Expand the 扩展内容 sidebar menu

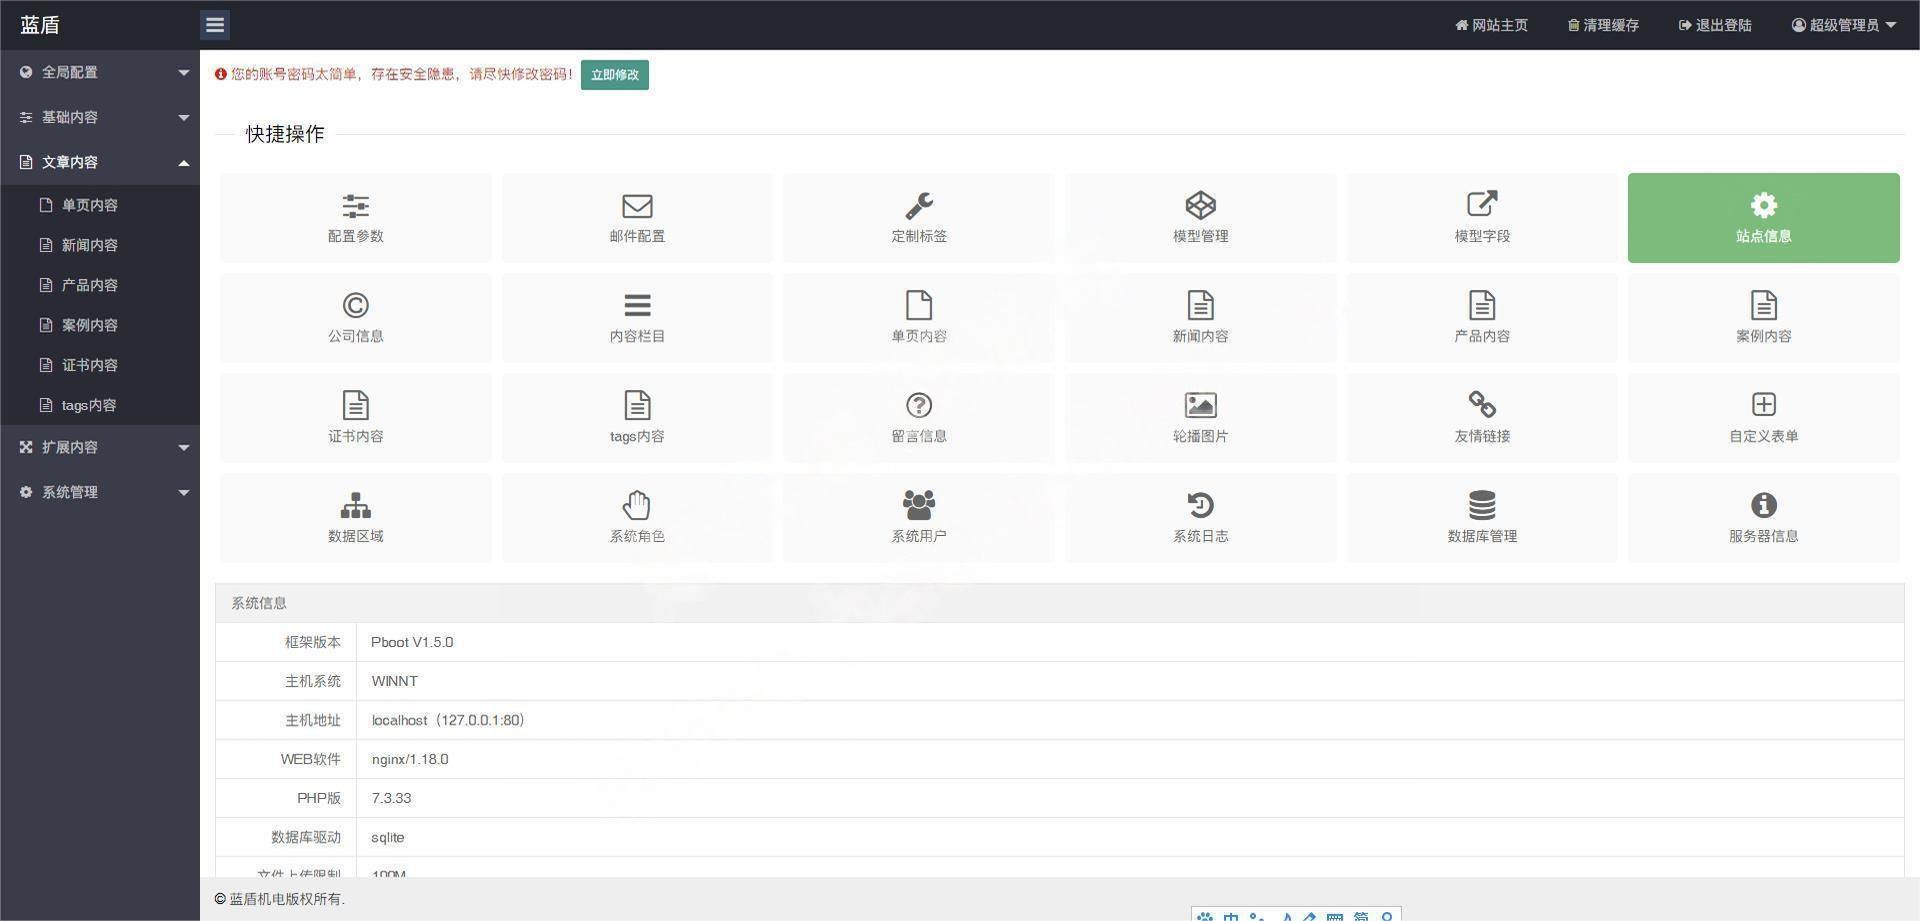click(x=100, y=447)
